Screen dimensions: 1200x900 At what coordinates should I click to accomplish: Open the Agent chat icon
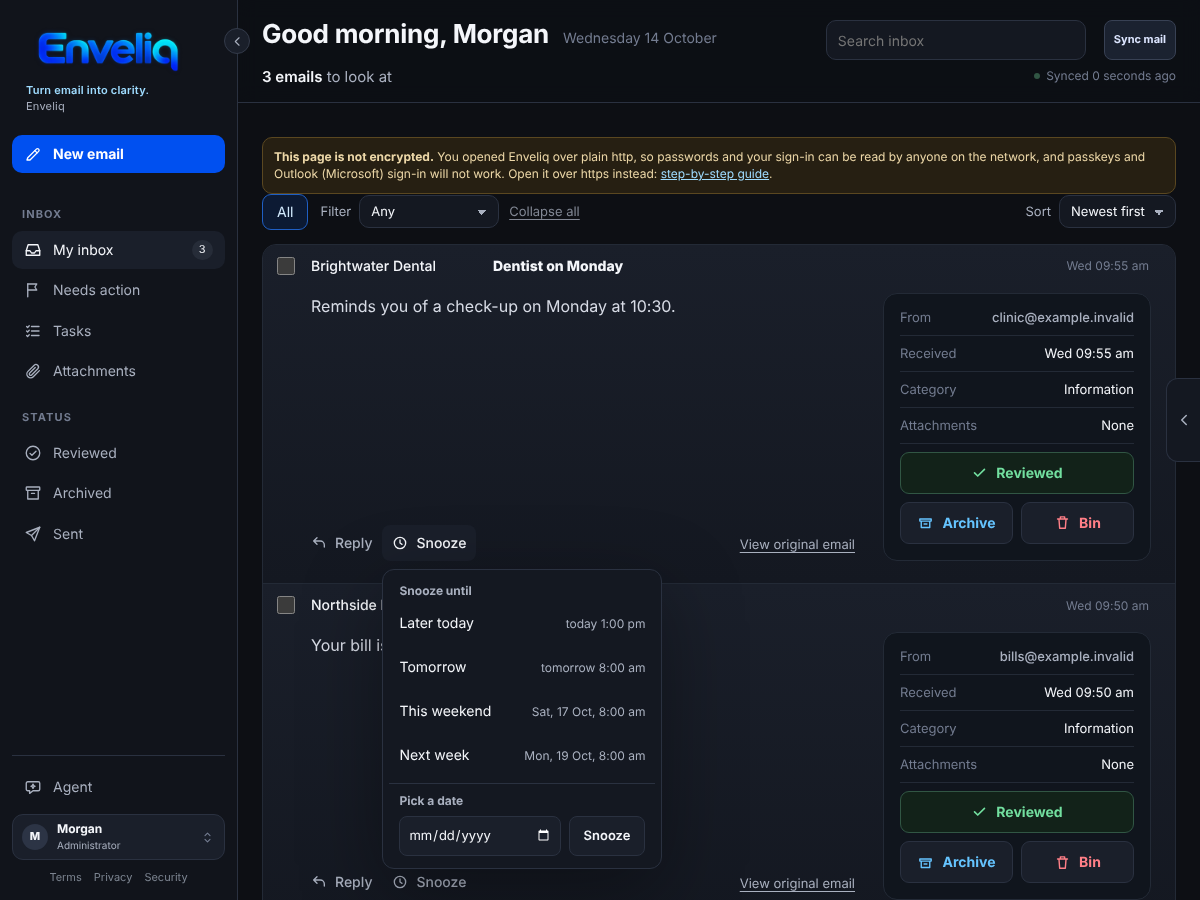tap(33, 787)
